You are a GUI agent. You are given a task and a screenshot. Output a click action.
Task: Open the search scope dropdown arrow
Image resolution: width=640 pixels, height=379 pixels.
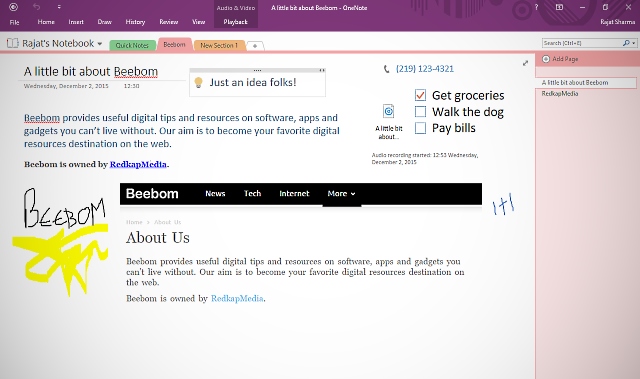[x=633, y=43]
